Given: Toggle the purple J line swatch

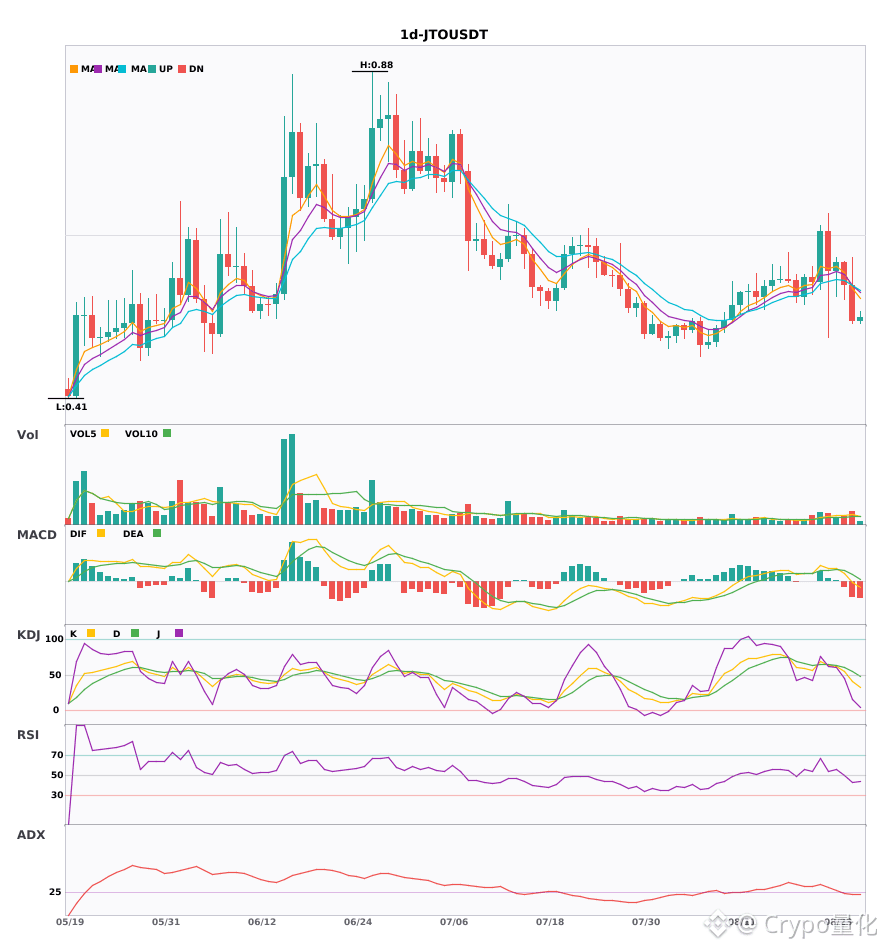Looking at the screenshot, I should tap(179, 633).
